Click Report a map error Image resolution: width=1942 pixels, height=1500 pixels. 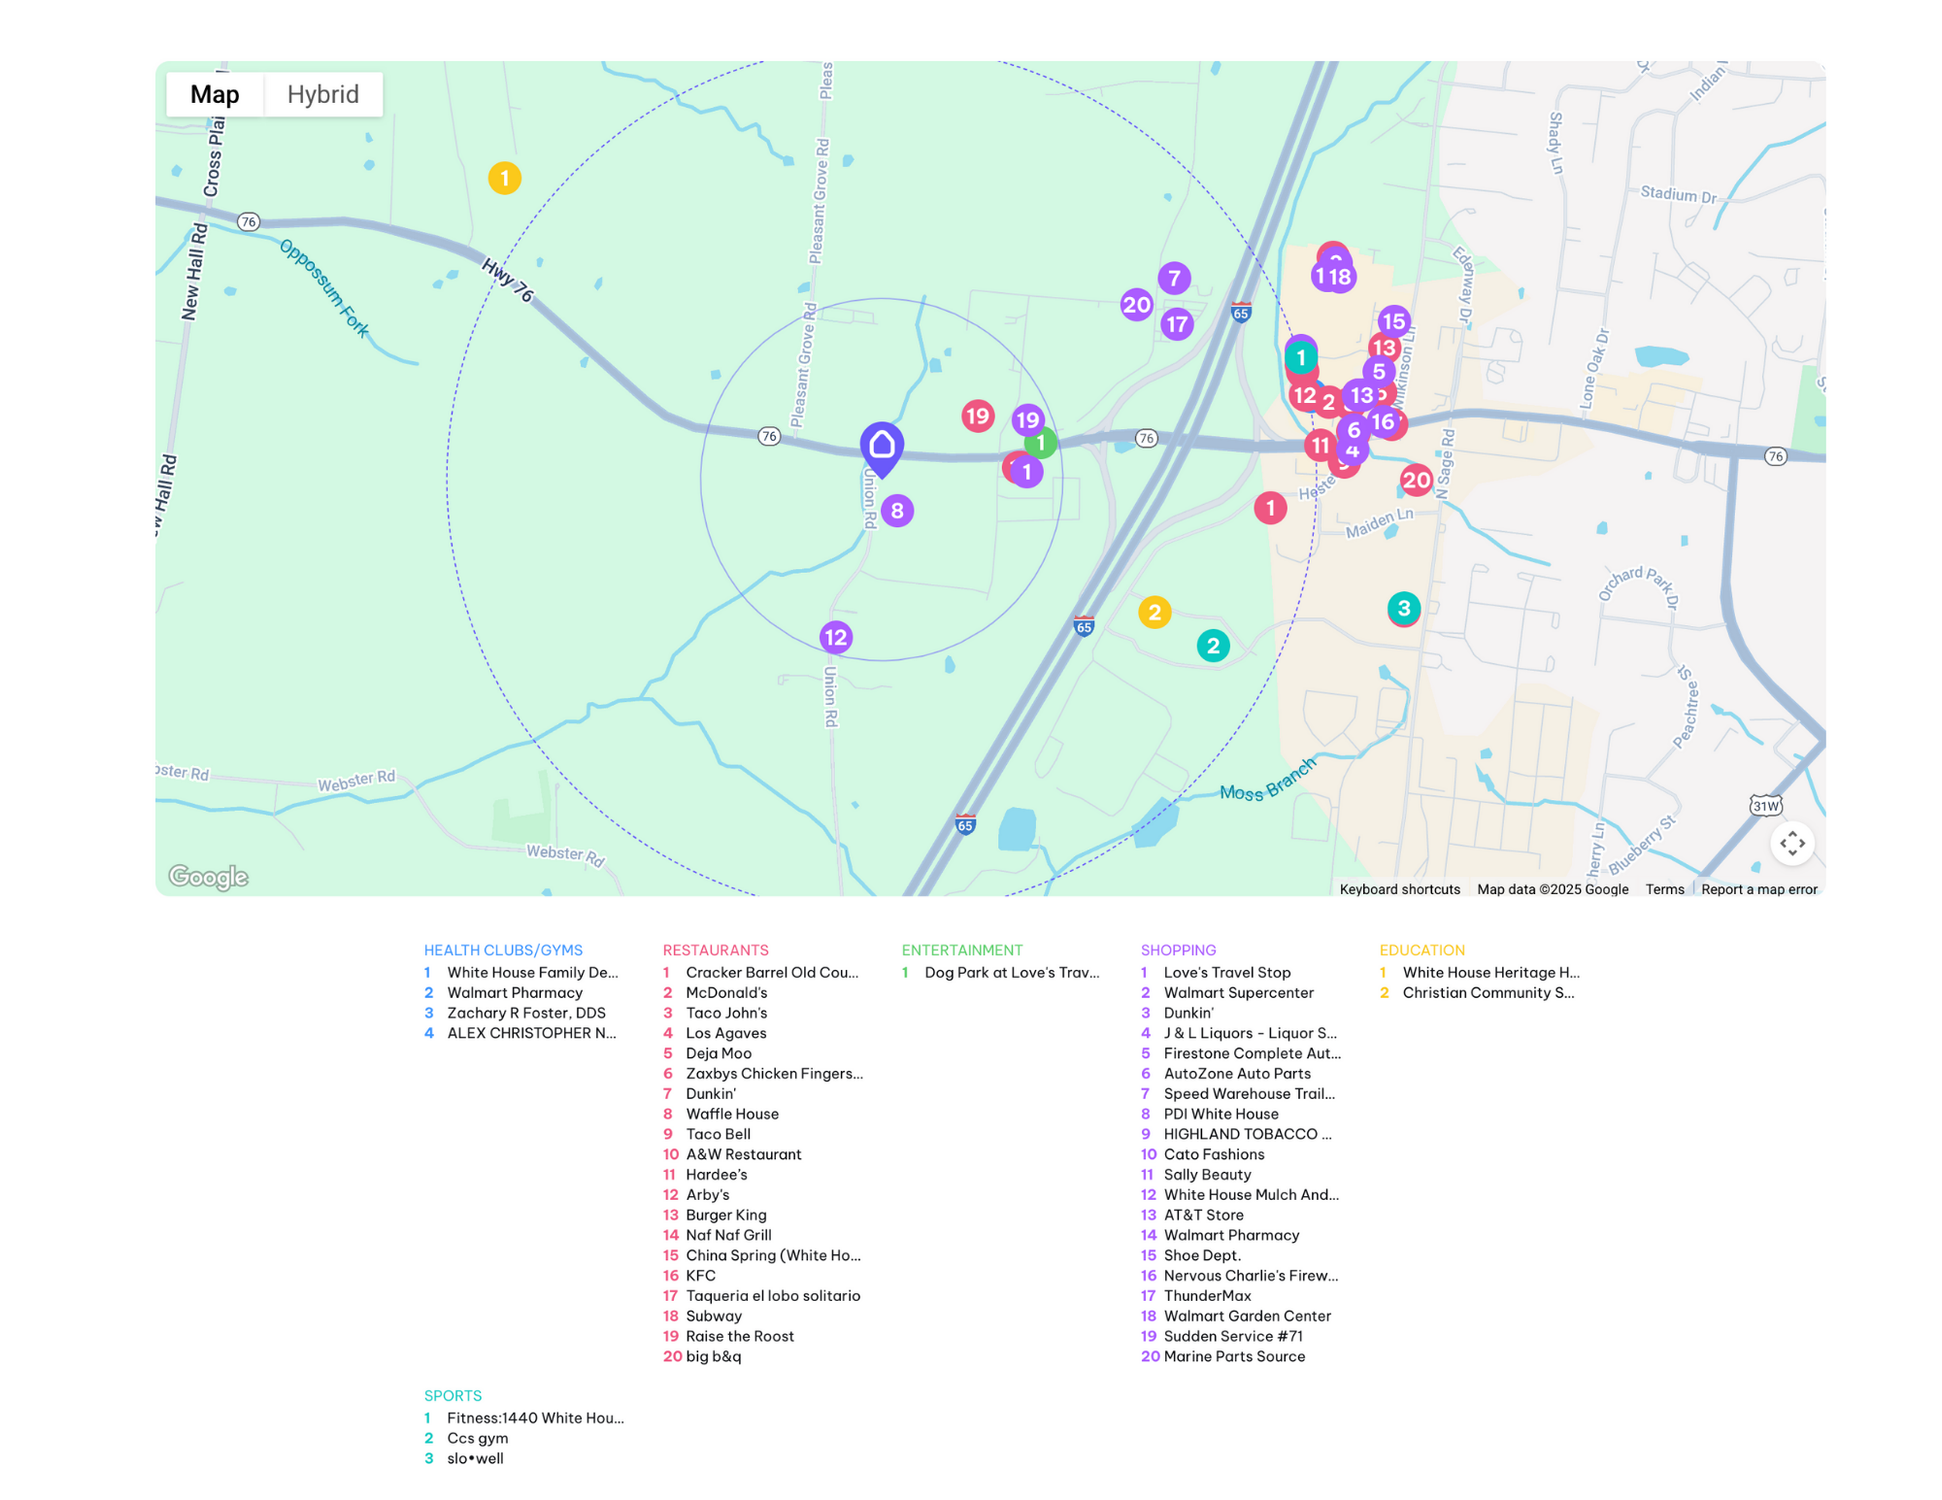(1758, 889)
